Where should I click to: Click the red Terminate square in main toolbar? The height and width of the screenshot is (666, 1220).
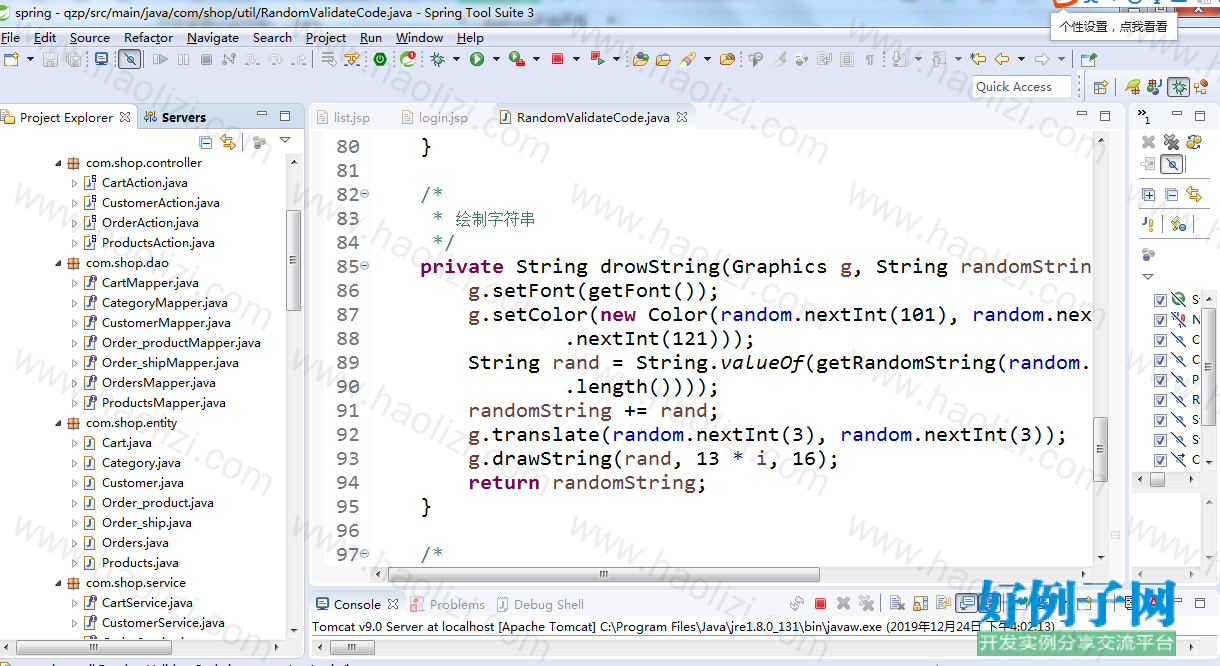[x=557, y=59]
